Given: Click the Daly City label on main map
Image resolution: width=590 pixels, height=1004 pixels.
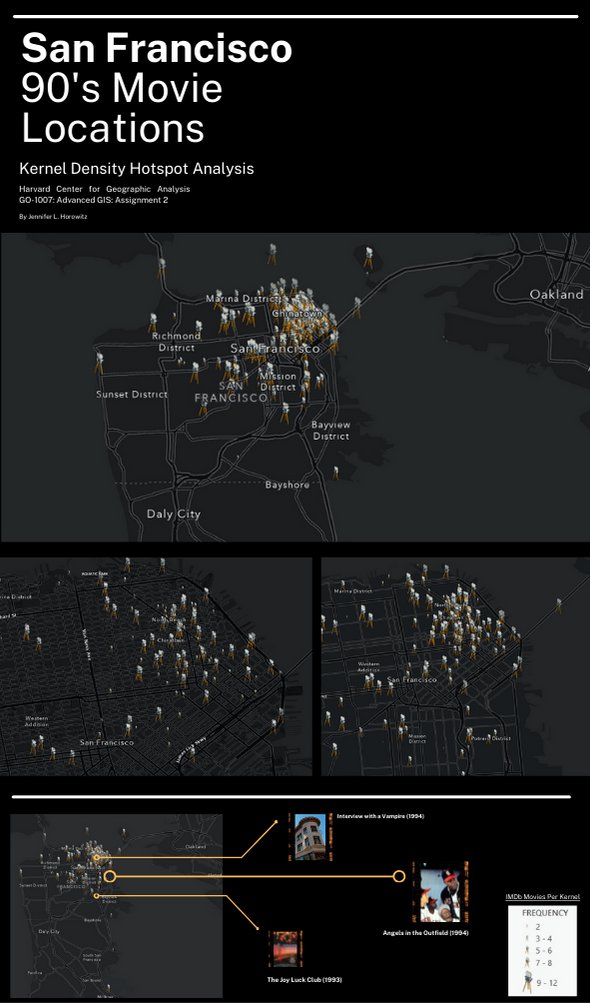Looking at the screenshot, I should click(174, 514).
